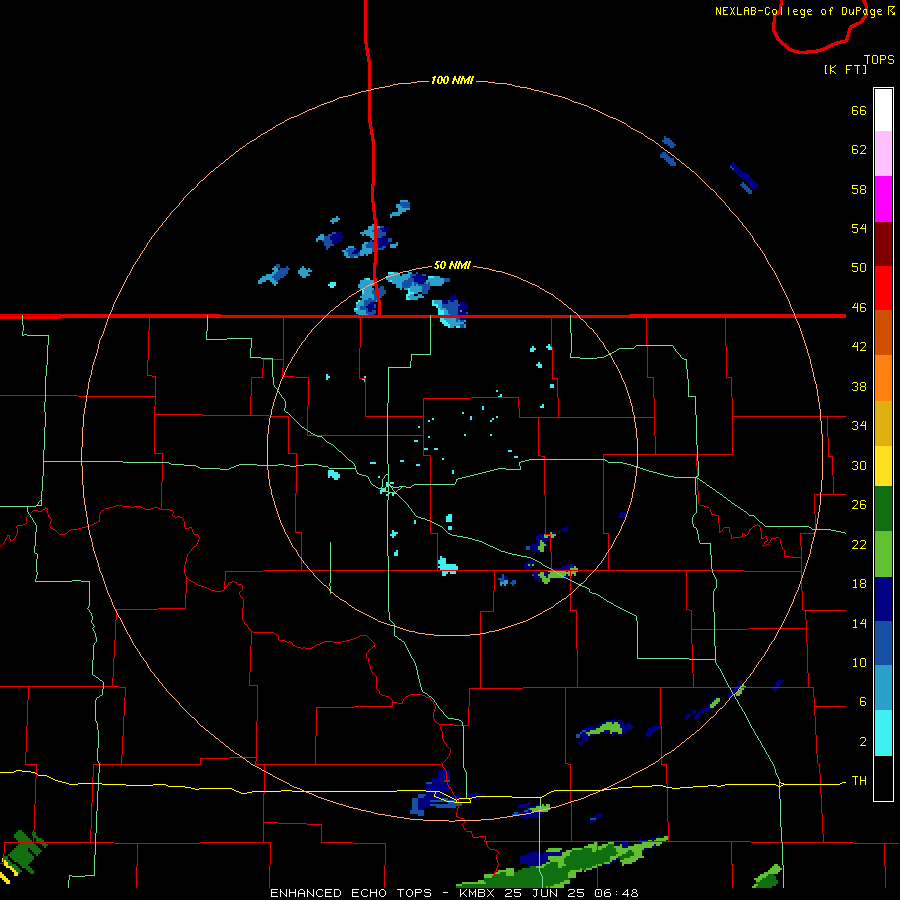This screenshot has width=900, height=900.
Task: Pick the medium blue legend swatch
Action: pyautogui.click(x=883, y=643)
